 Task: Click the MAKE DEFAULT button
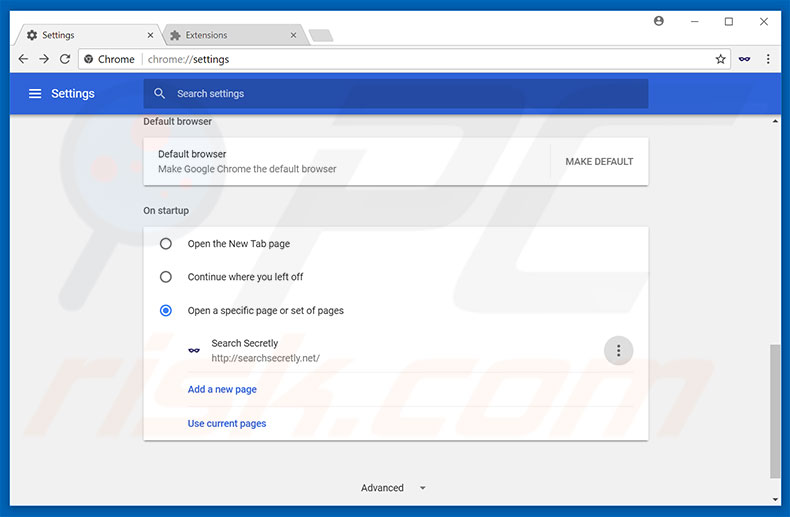599,161
